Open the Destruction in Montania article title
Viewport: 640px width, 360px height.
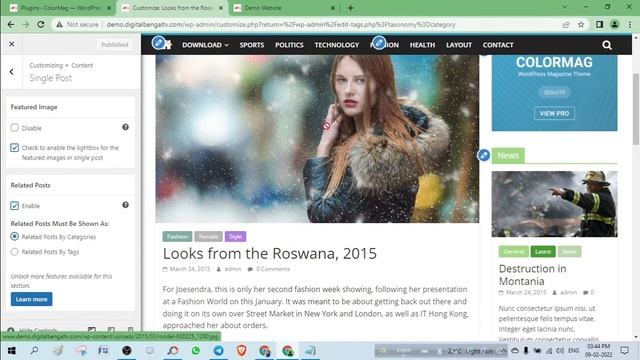tap(532, 275)
